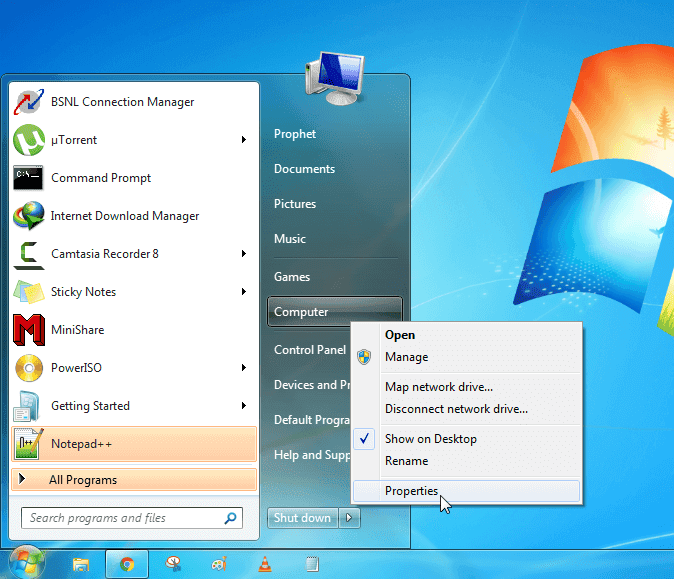Screen dimensions: 674x579
Task: Click the Windows Start orb
Action: 27,563
